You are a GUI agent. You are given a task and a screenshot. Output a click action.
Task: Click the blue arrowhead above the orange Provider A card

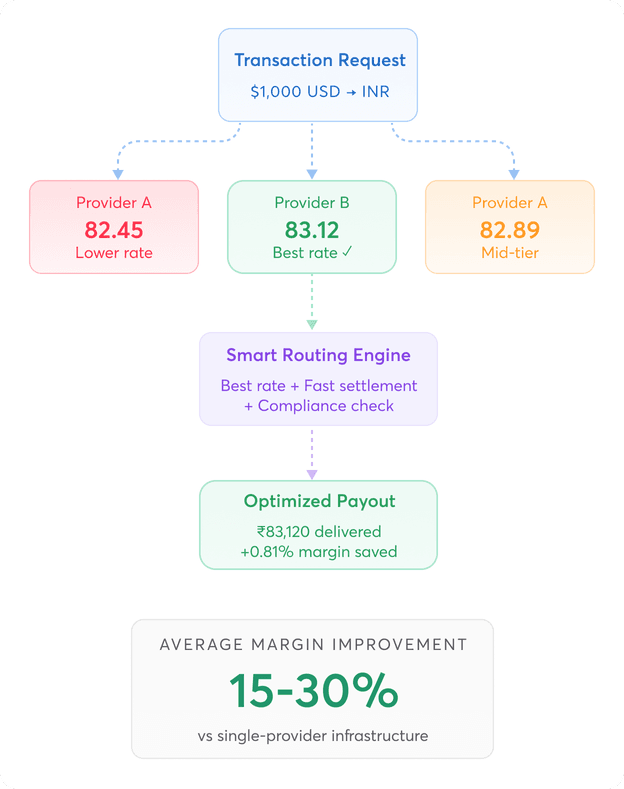click(x=515, y=174)
